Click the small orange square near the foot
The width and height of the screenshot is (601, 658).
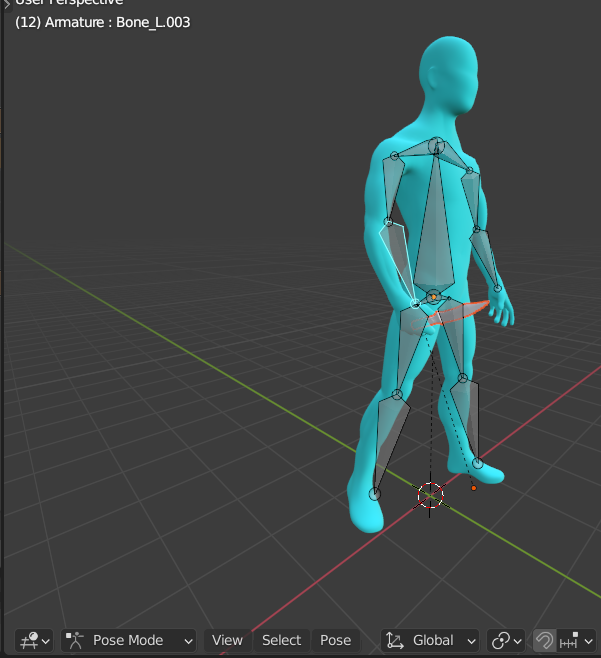click(473, 487)
